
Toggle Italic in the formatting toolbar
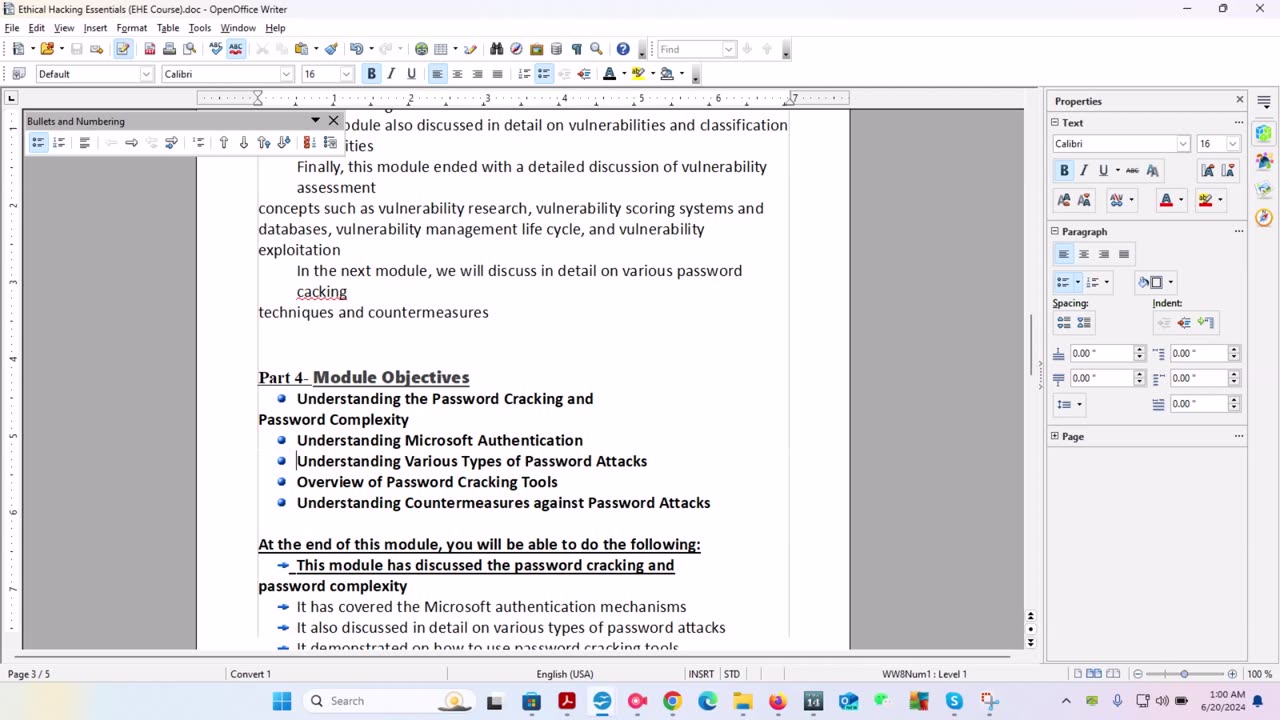[x=391, y=74]
